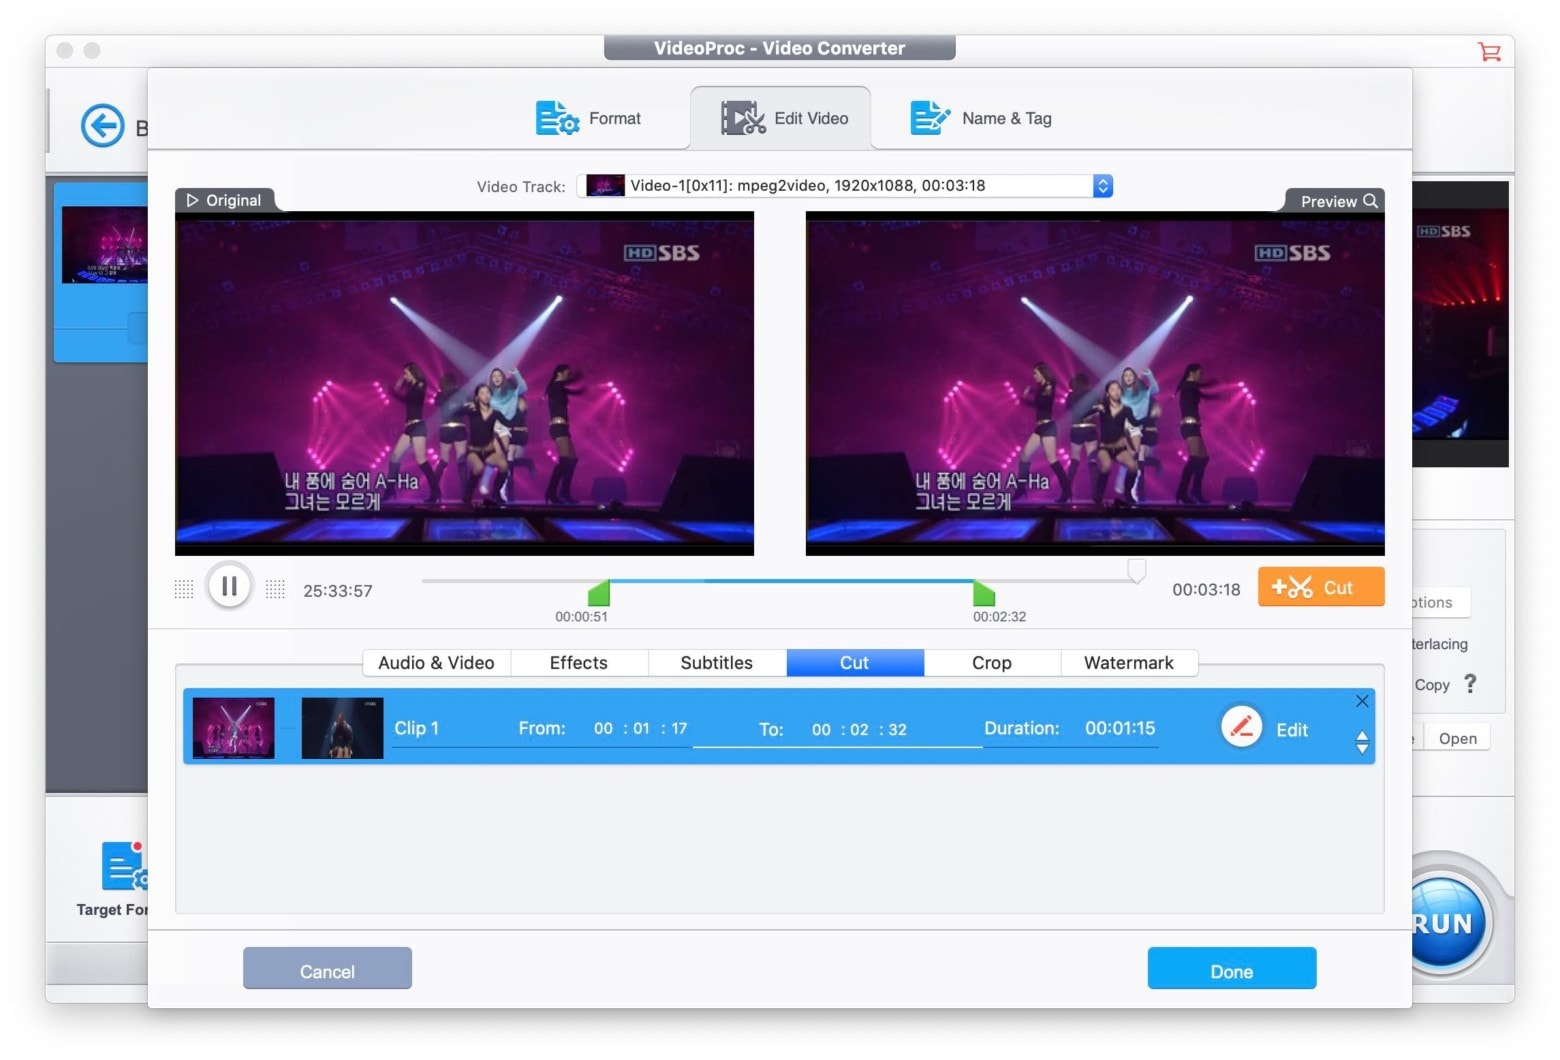Click the From time field of Clip 1

tap(640, 728)
